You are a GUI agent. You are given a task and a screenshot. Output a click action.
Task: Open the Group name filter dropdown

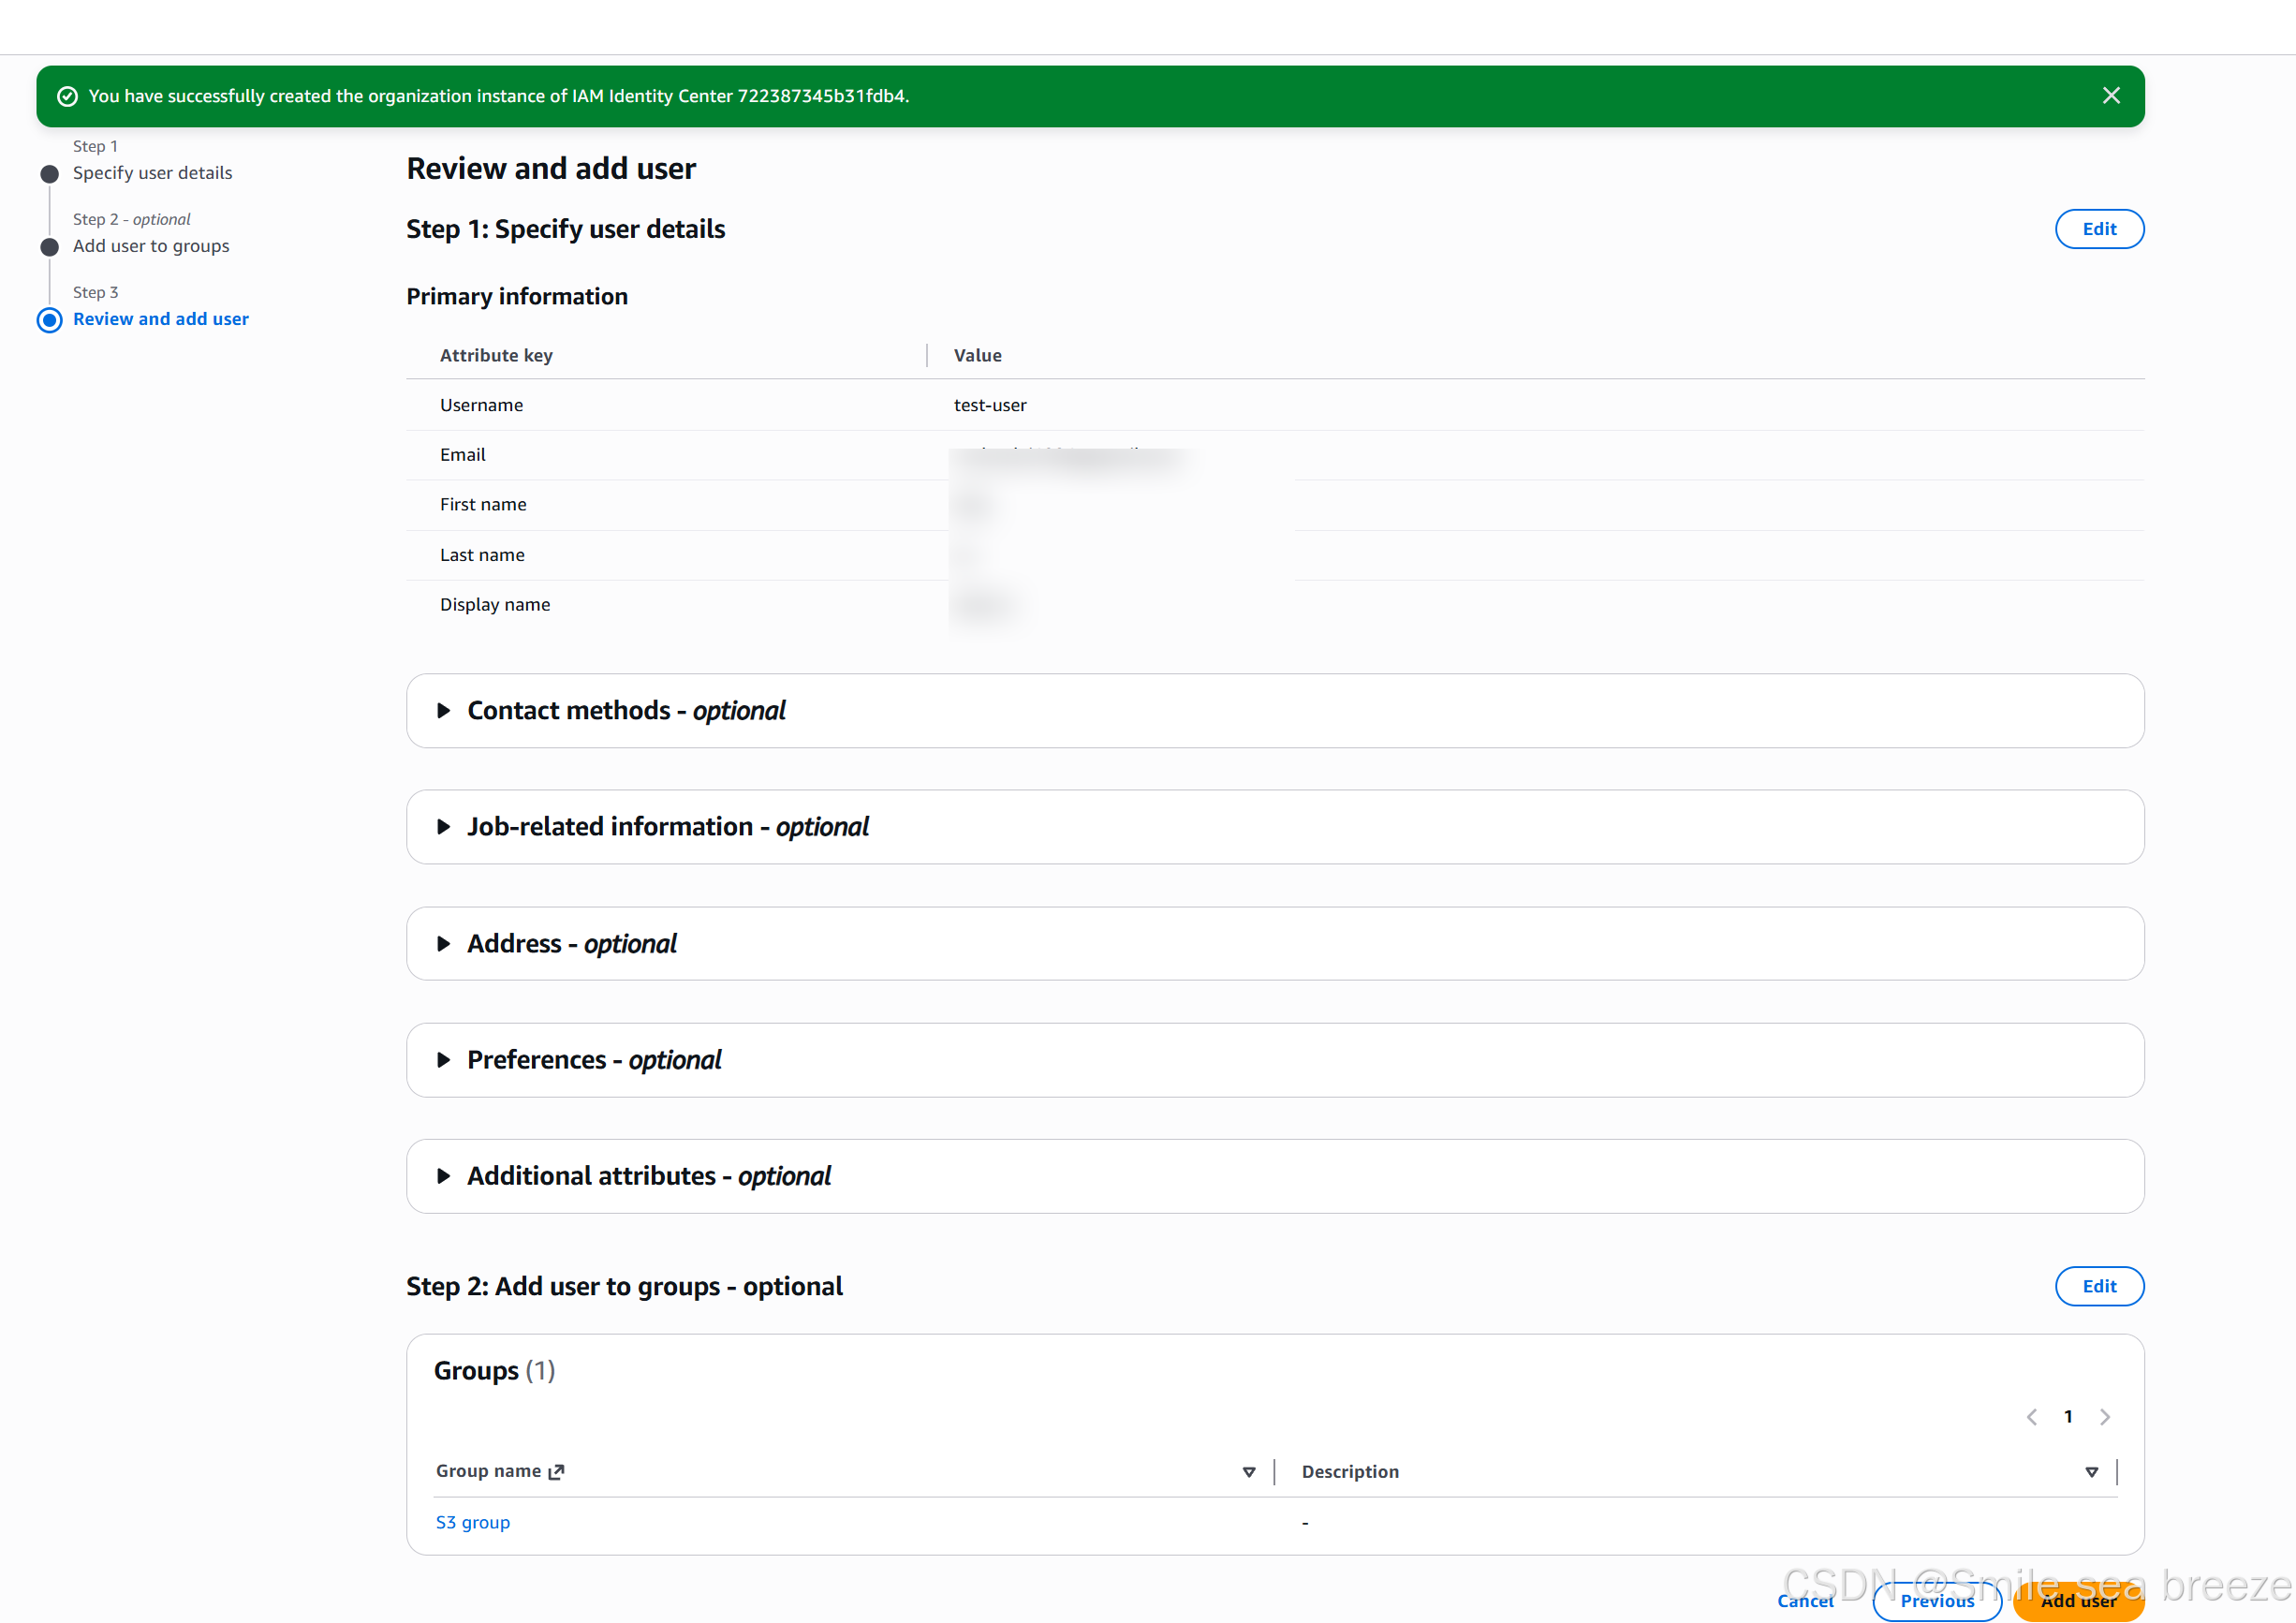[1248, 1471]
